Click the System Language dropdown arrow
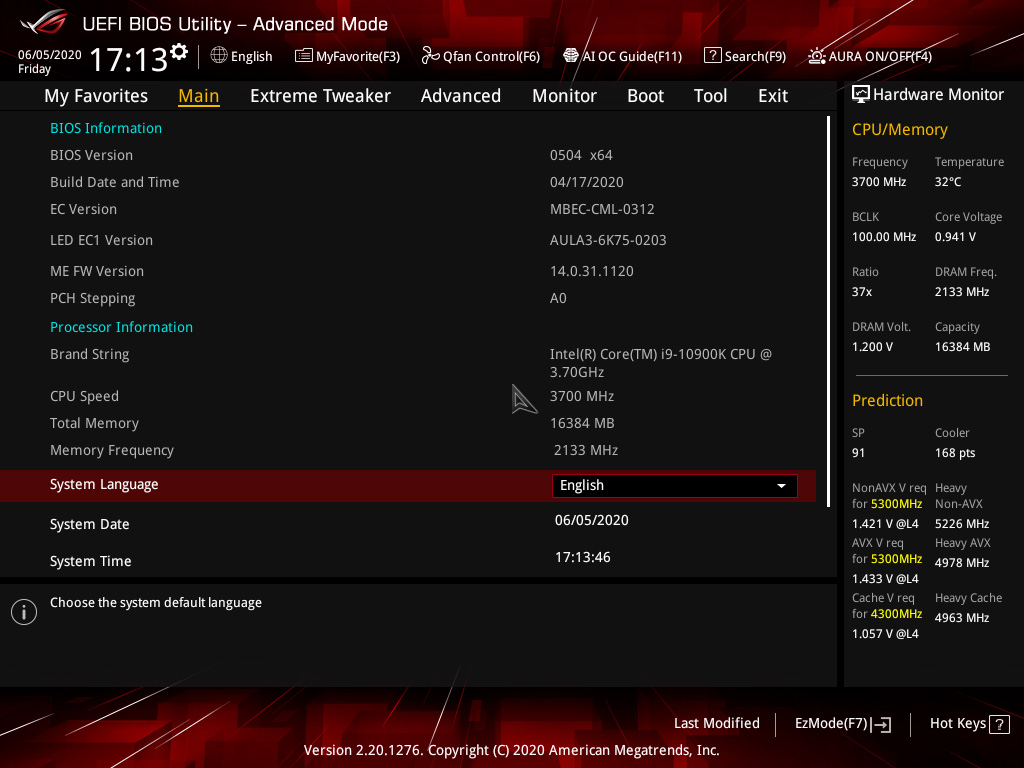This screenshot has height=768, width=1024. pos(781,486)
